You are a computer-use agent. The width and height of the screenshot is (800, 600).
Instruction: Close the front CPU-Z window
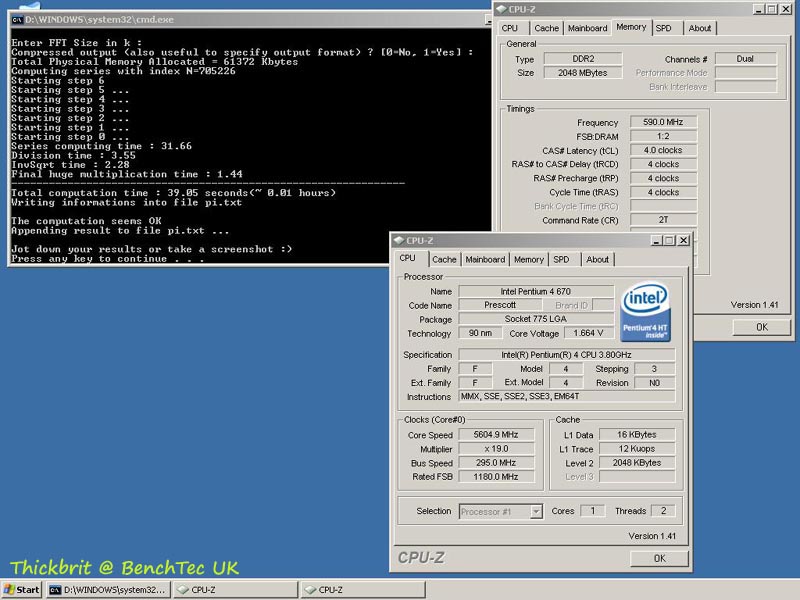point(684,240)
